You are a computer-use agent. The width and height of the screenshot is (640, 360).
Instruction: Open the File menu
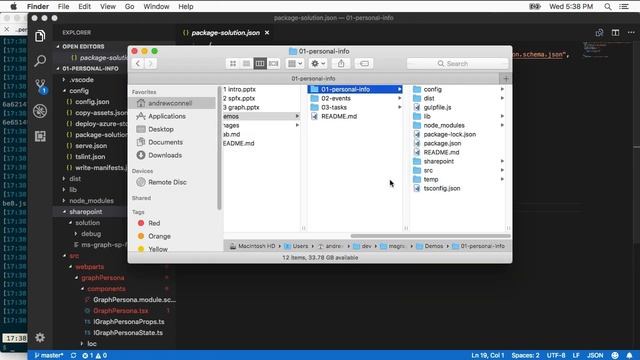click(63, 7)
